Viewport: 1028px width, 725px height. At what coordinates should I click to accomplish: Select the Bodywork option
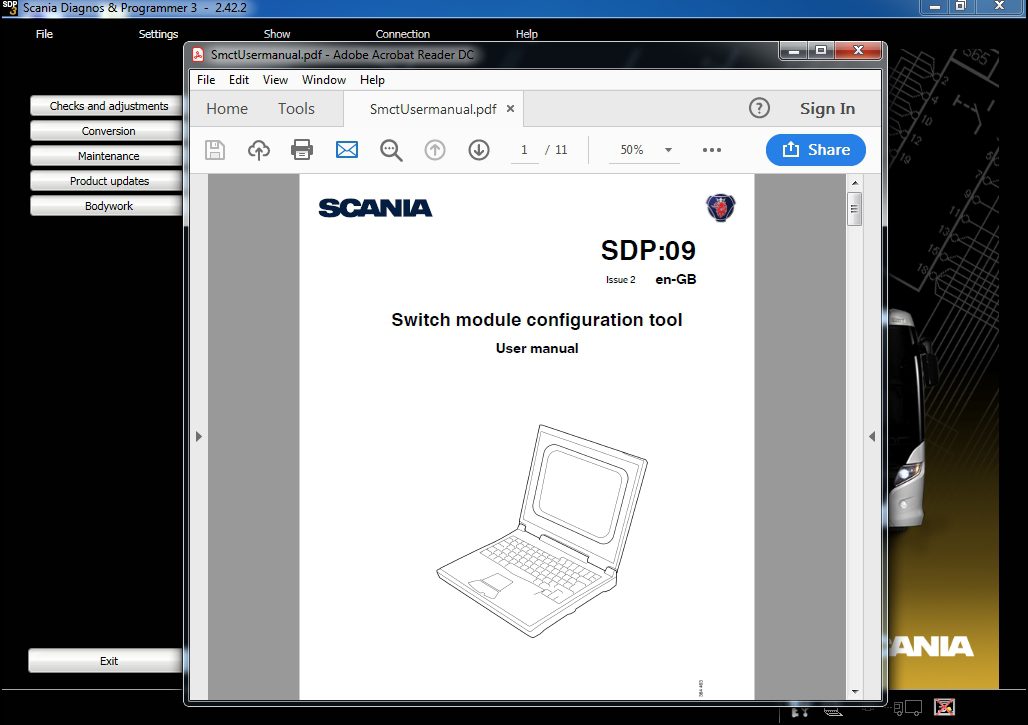click(x=105, y=205)
